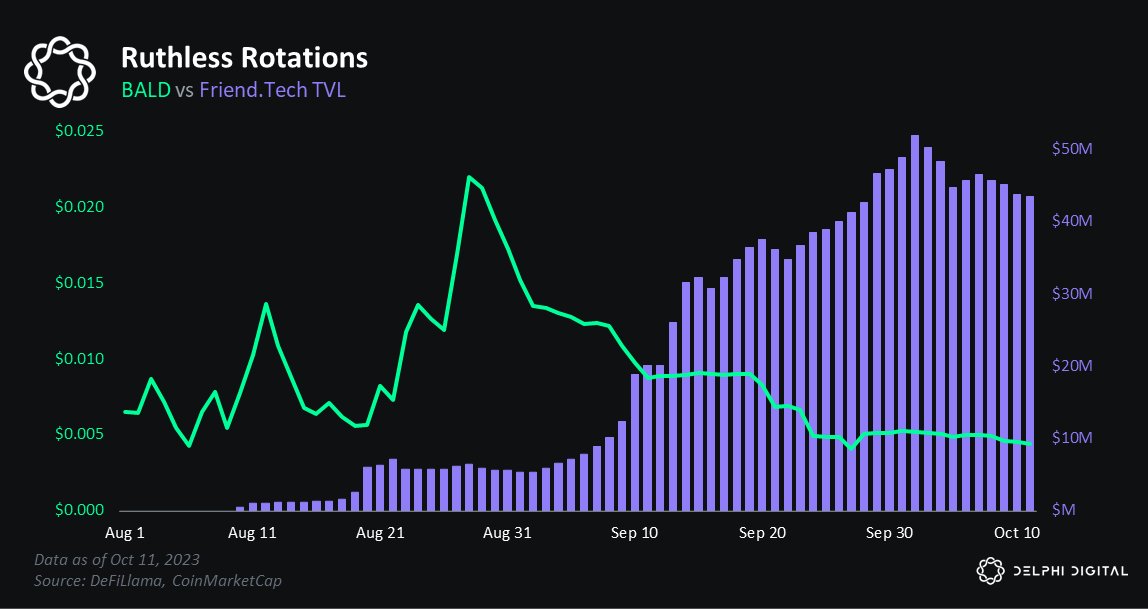
Task: Click the 'Aug 21' x-axis date label
Action: tap(380, 533)
